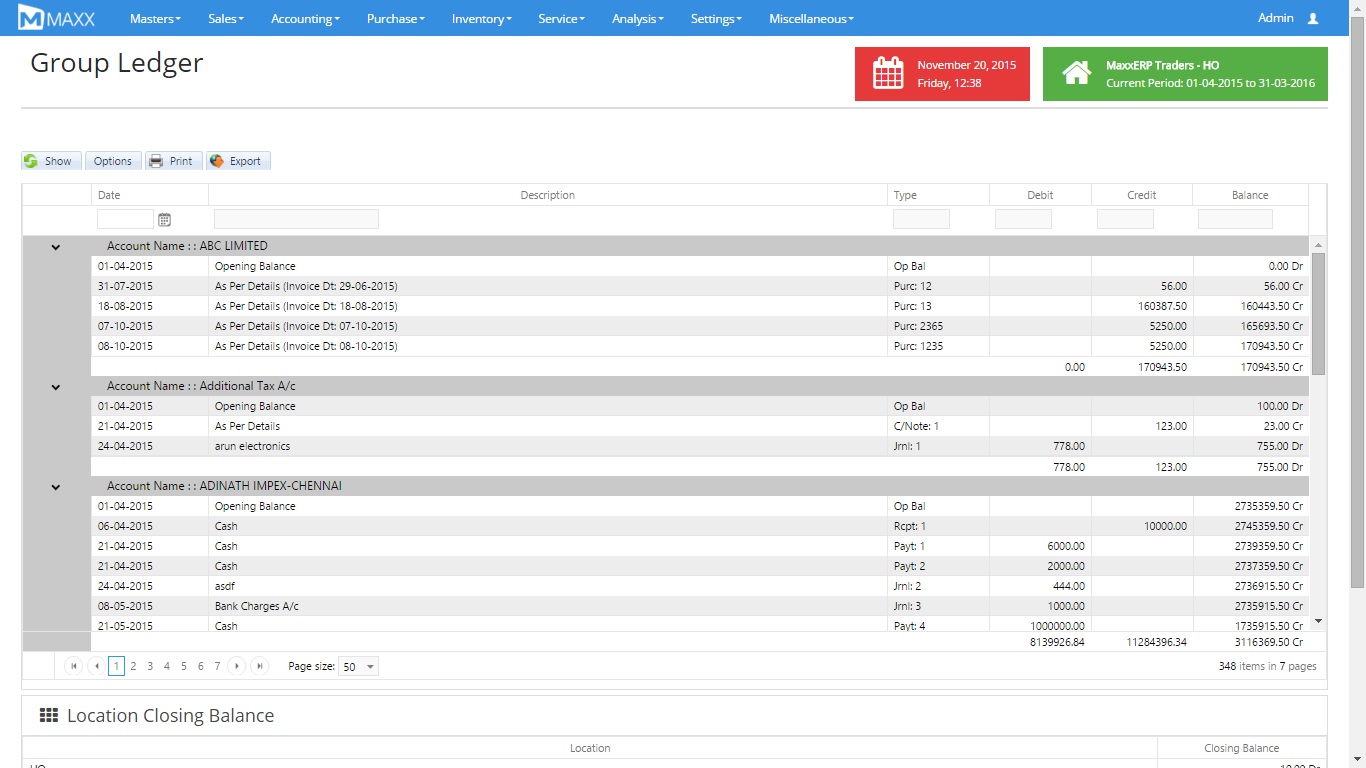Collapse the Additional Tax A/c group

point(56,387)
